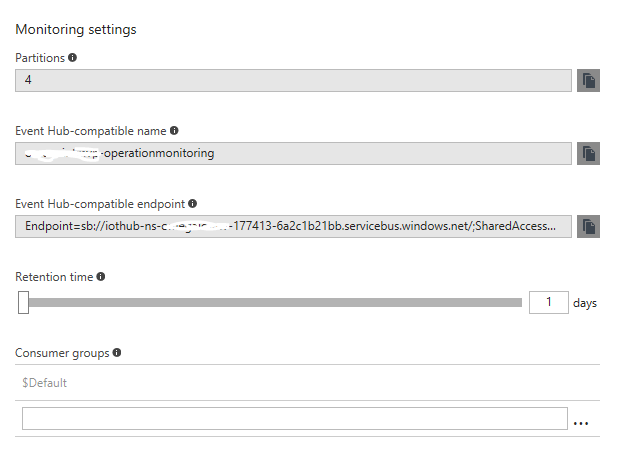The width and height of the screenshot is (629, 452).
Task: View info tooltip for Retention time
Action: (x=101, y=277)
